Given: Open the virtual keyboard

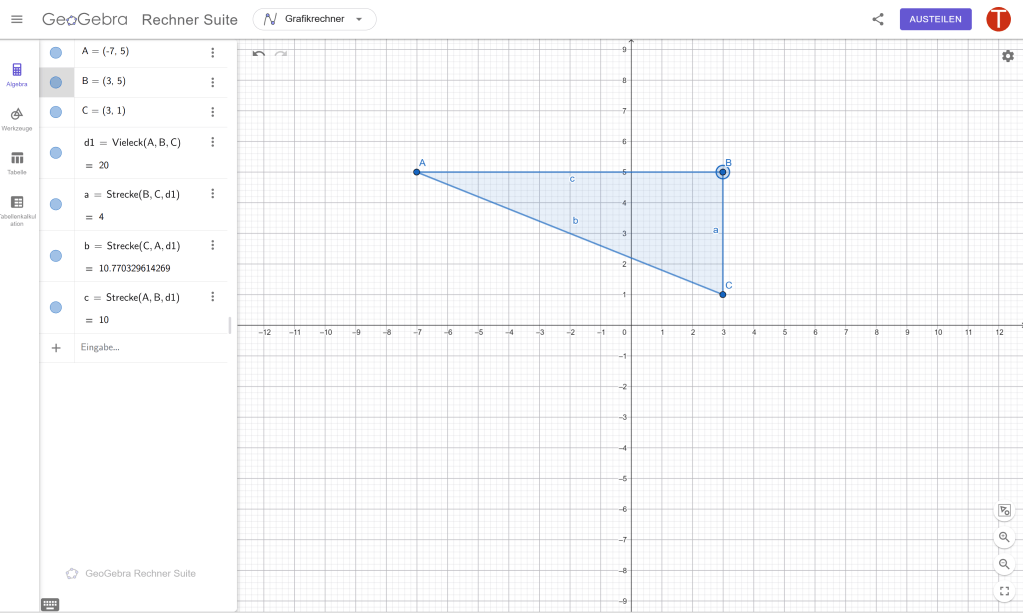Looking at the screenshot, I should [50, 604].
